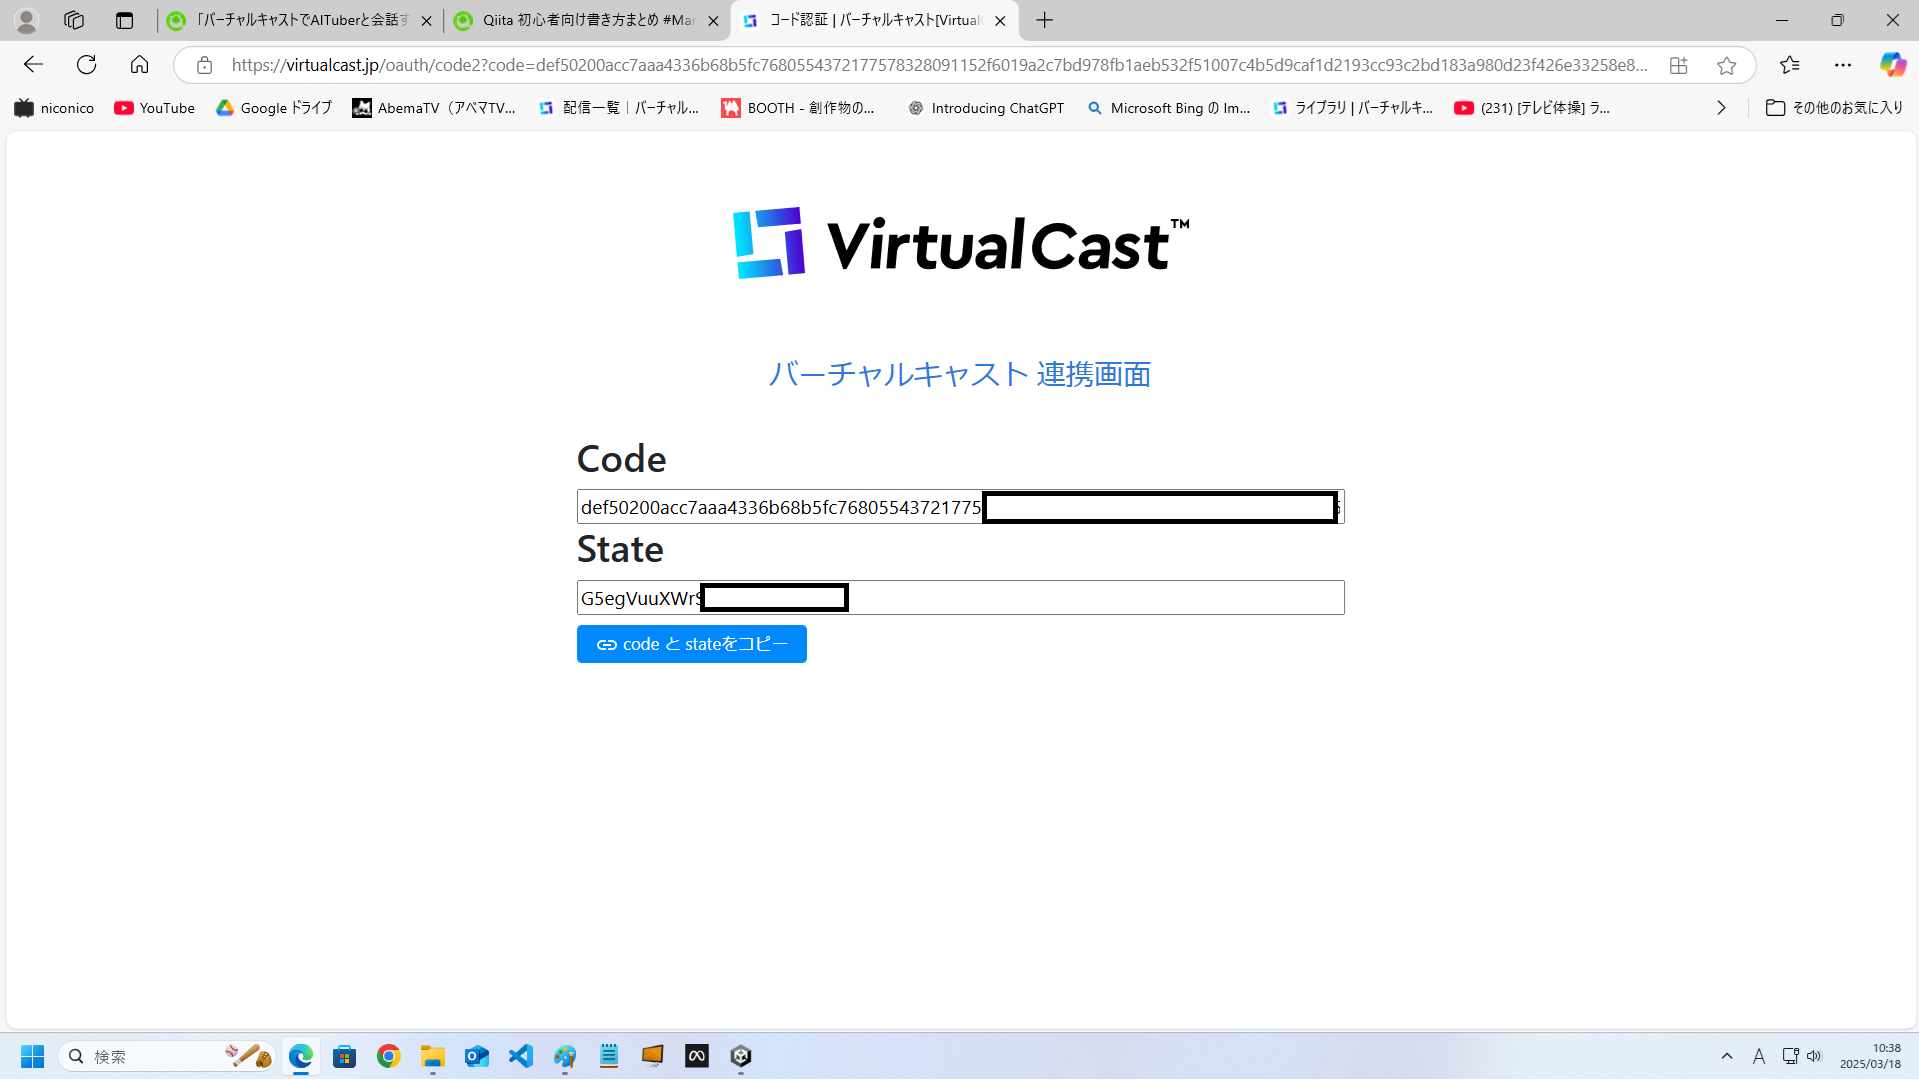1919x1080 pixels.
Task: Open the favorites list icon
Action: [x=1790, y=65]
